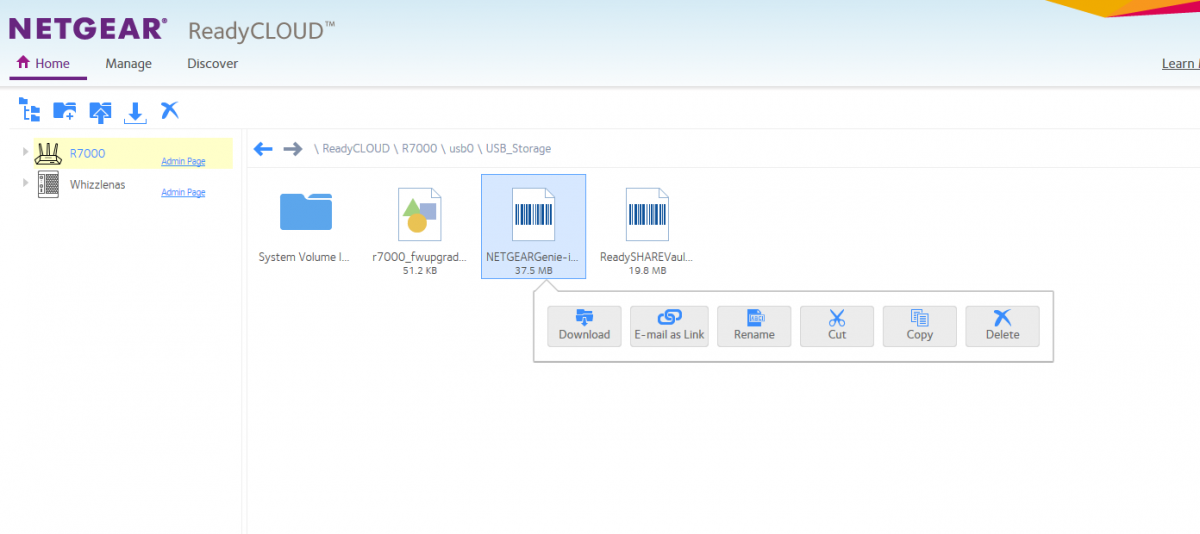Click the folder tree view toolbar icon
The width and height of the screenshot is (1200, 534).
(x=30, y=110)
